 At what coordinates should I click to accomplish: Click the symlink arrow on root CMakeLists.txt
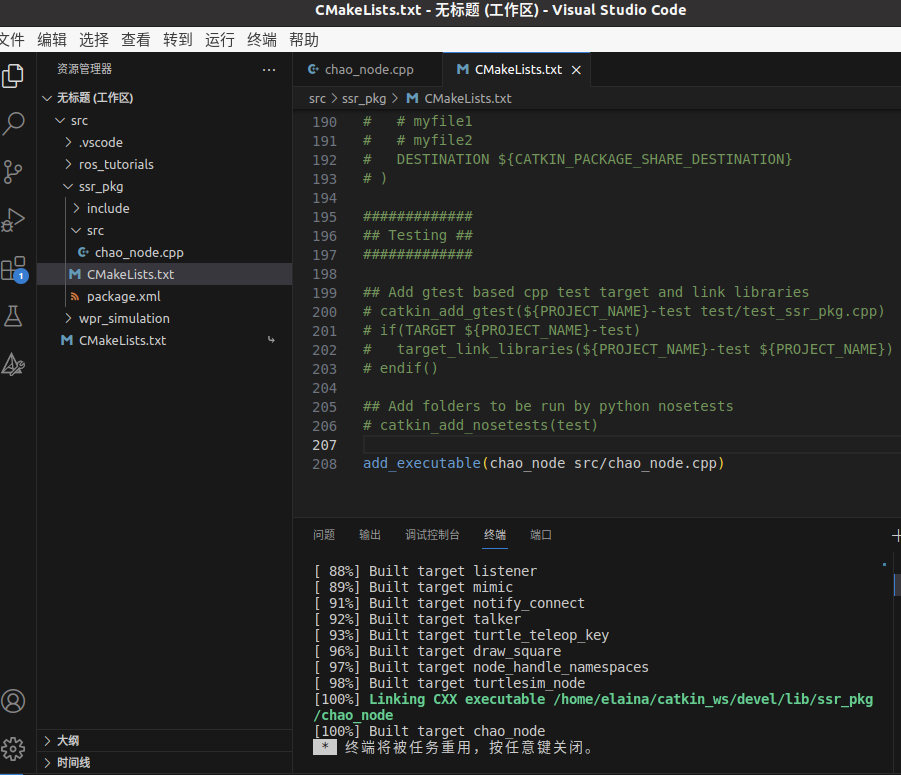tap(271, 340)
